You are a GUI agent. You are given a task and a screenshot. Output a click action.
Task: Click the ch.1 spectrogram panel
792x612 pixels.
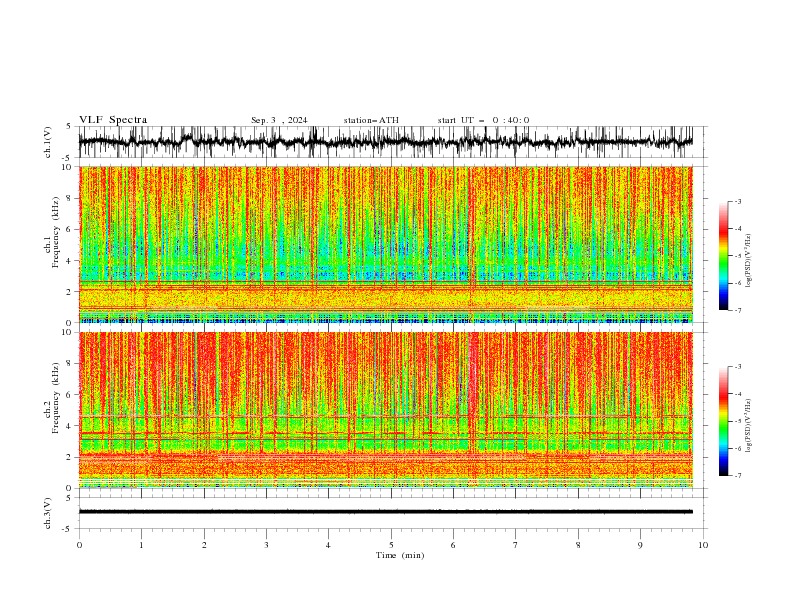pyautogui.click(x=386, y=244)
